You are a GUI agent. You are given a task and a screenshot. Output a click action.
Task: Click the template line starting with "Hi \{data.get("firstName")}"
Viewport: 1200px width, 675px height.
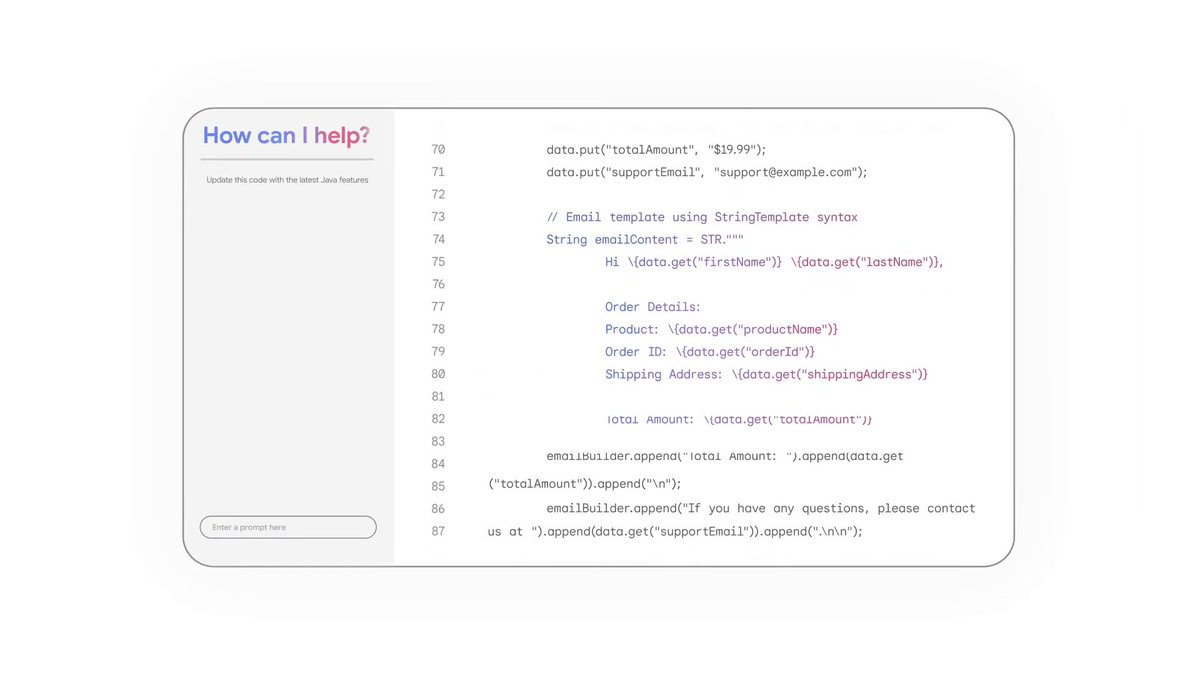coord(775,262)
